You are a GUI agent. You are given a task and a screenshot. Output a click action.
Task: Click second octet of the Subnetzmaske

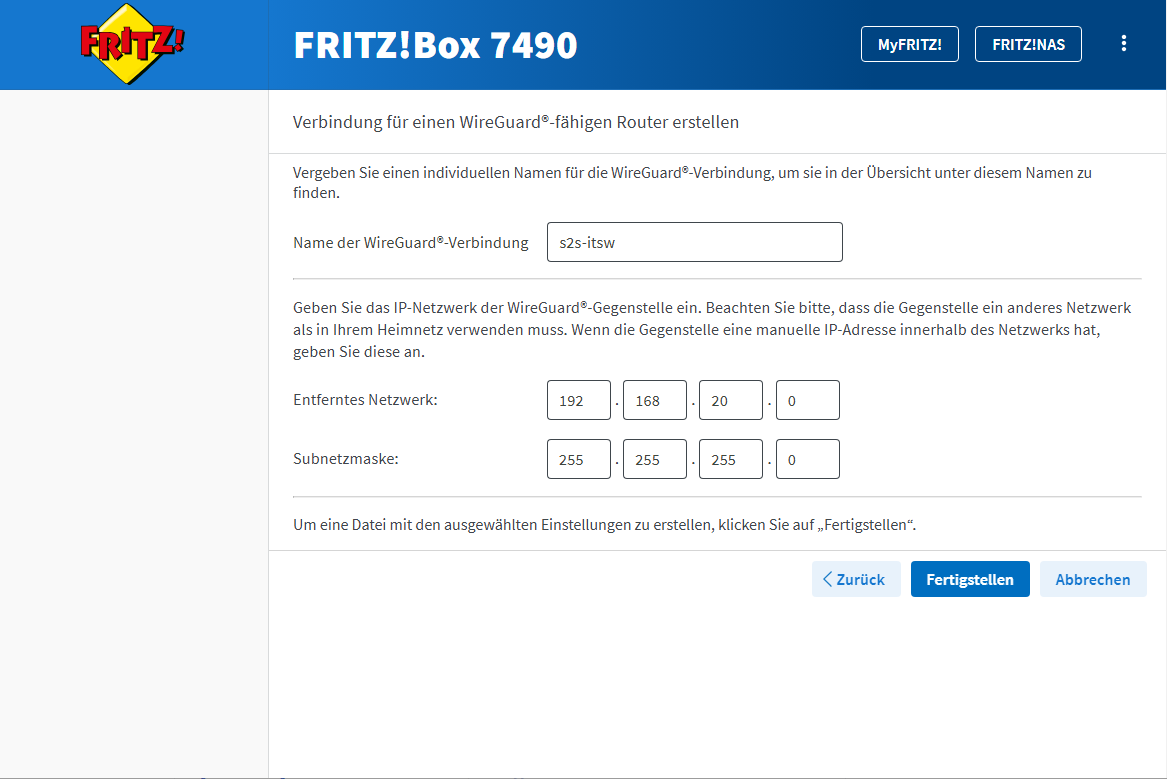tap(654, 459)
